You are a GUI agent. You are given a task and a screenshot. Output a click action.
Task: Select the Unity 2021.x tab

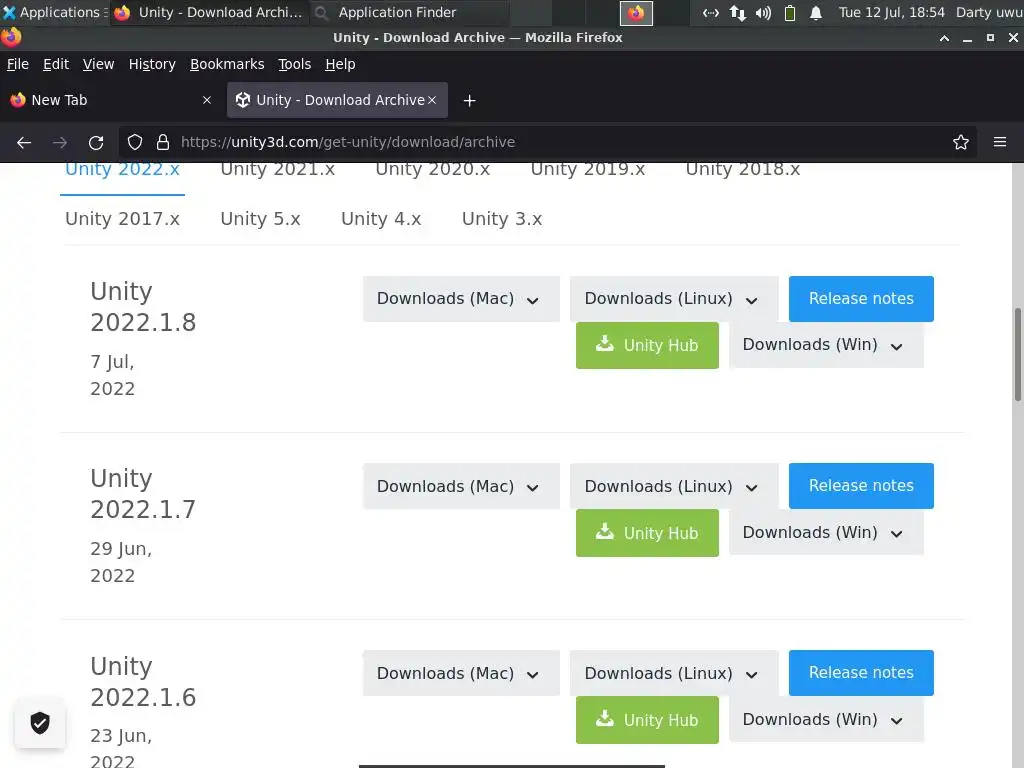(278, 170)
